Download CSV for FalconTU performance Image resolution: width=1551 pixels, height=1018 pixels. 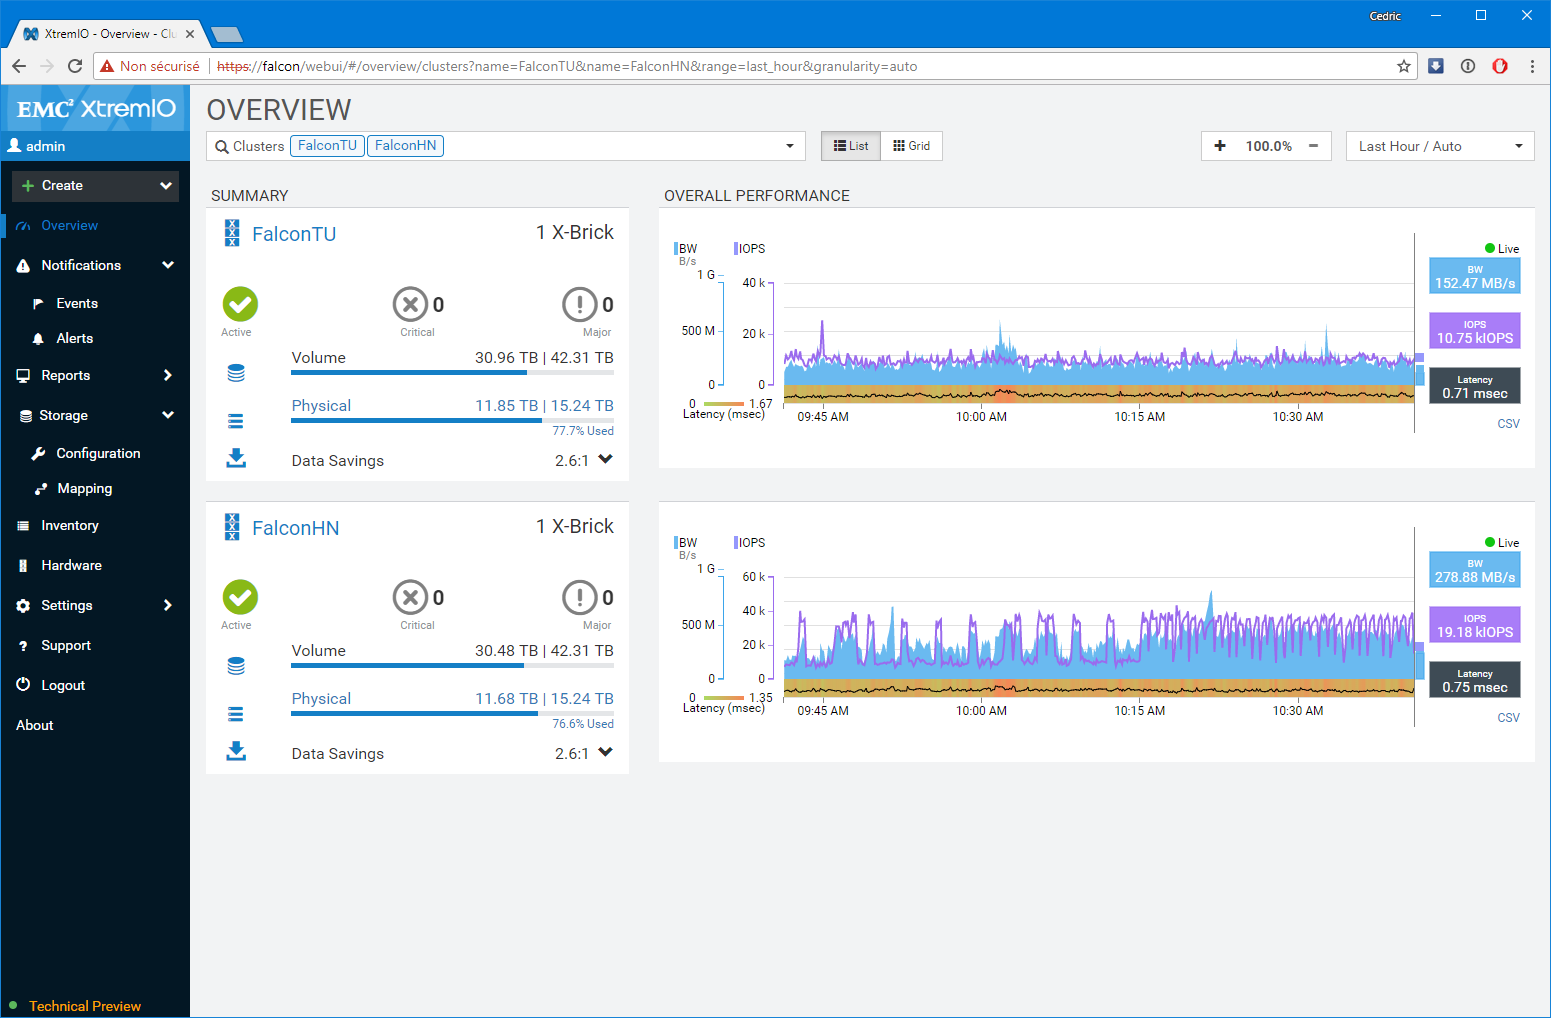(1508, 424)
